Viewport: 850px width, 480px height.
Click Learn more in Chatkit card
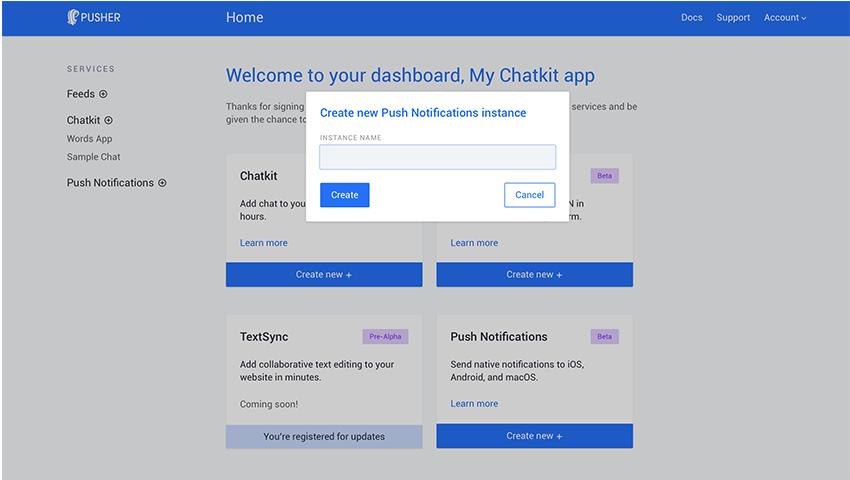tap(263, 243)
